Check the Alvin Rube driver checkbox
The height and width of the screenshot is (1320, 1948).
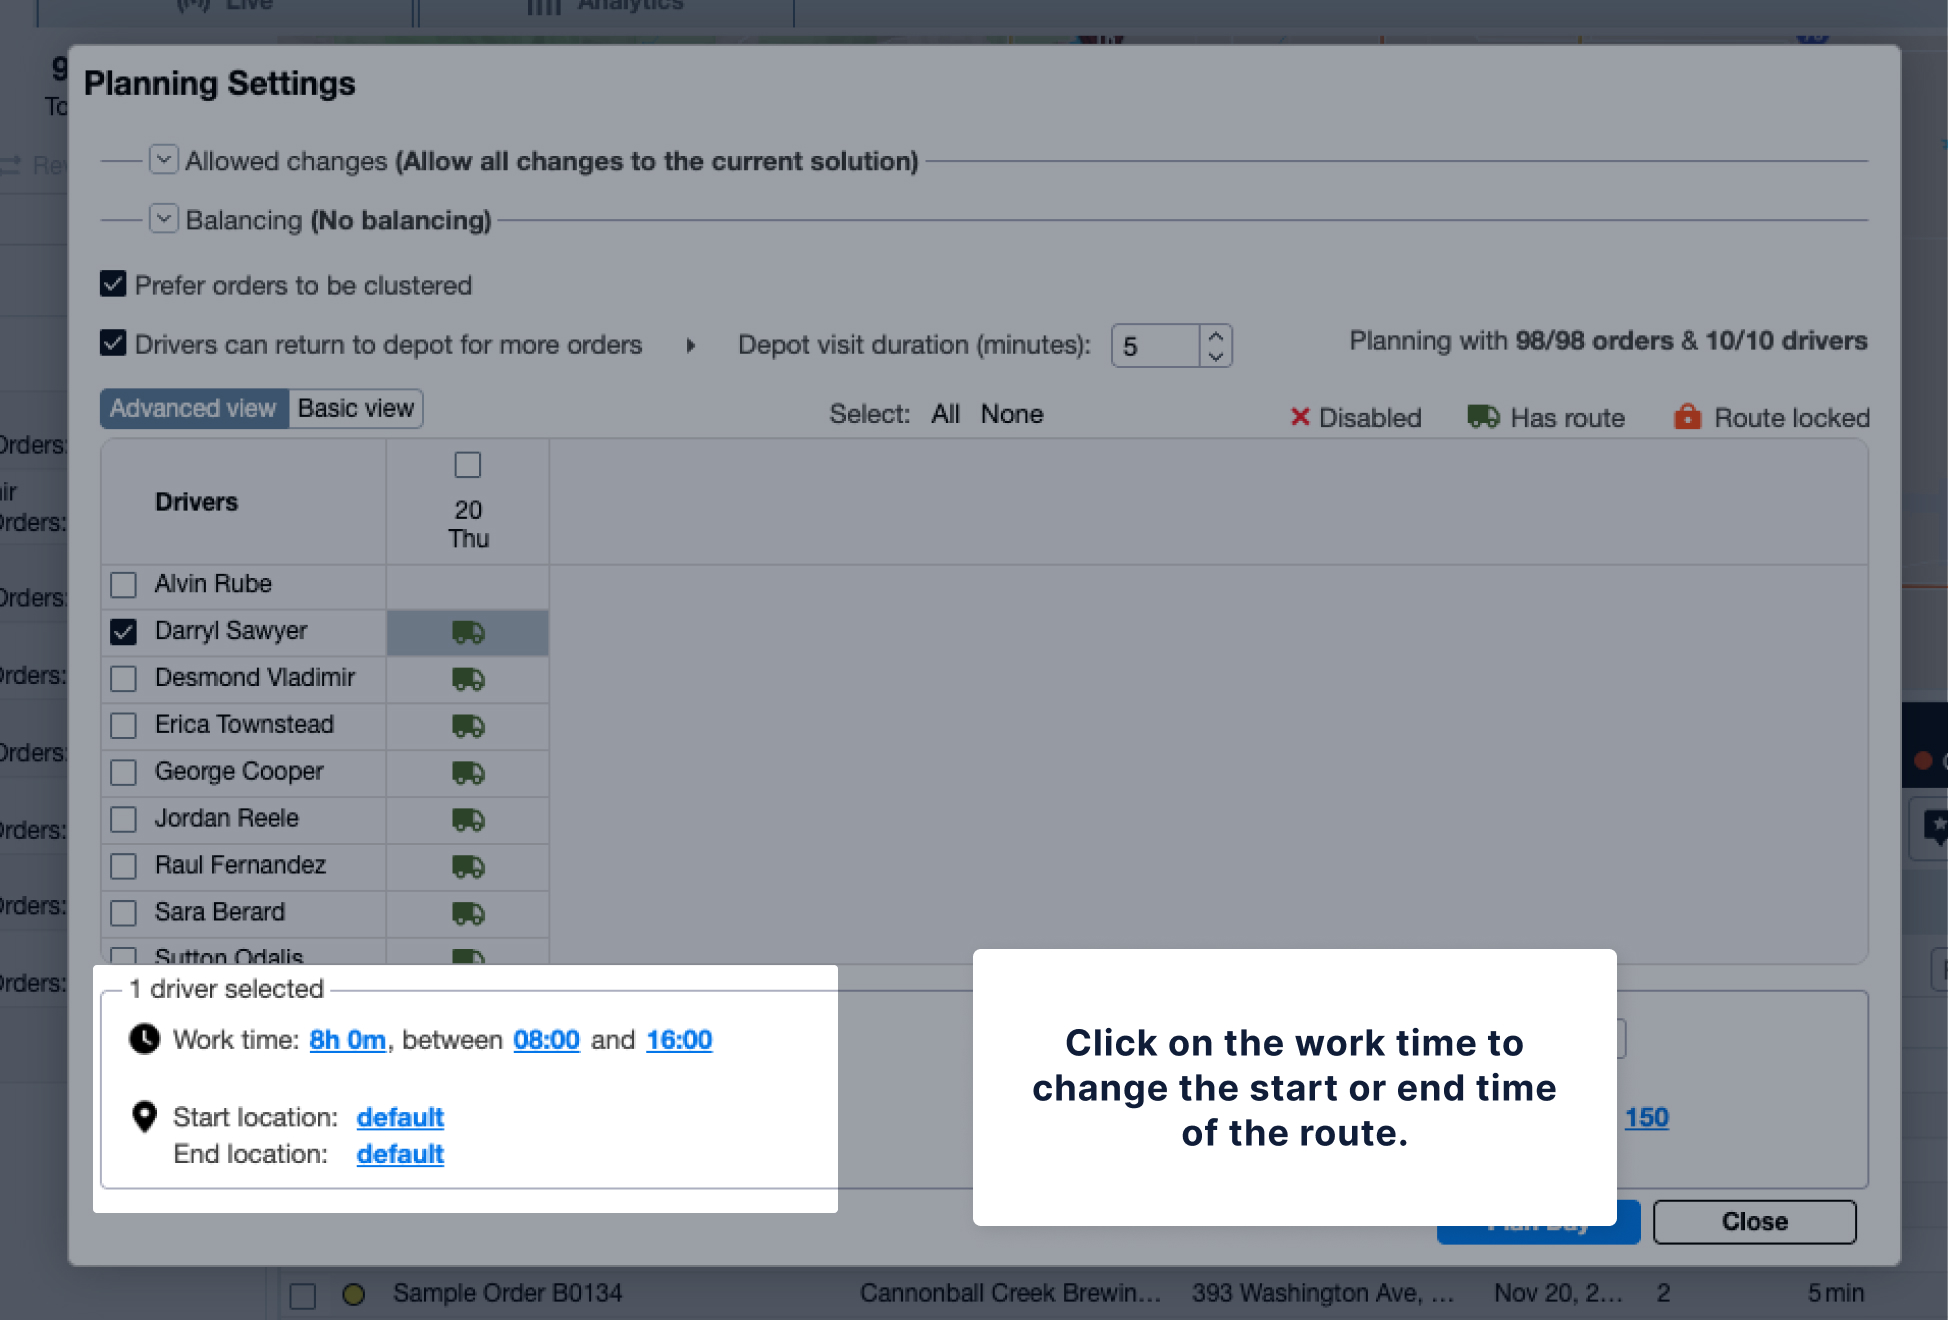[x=124, y=584]
